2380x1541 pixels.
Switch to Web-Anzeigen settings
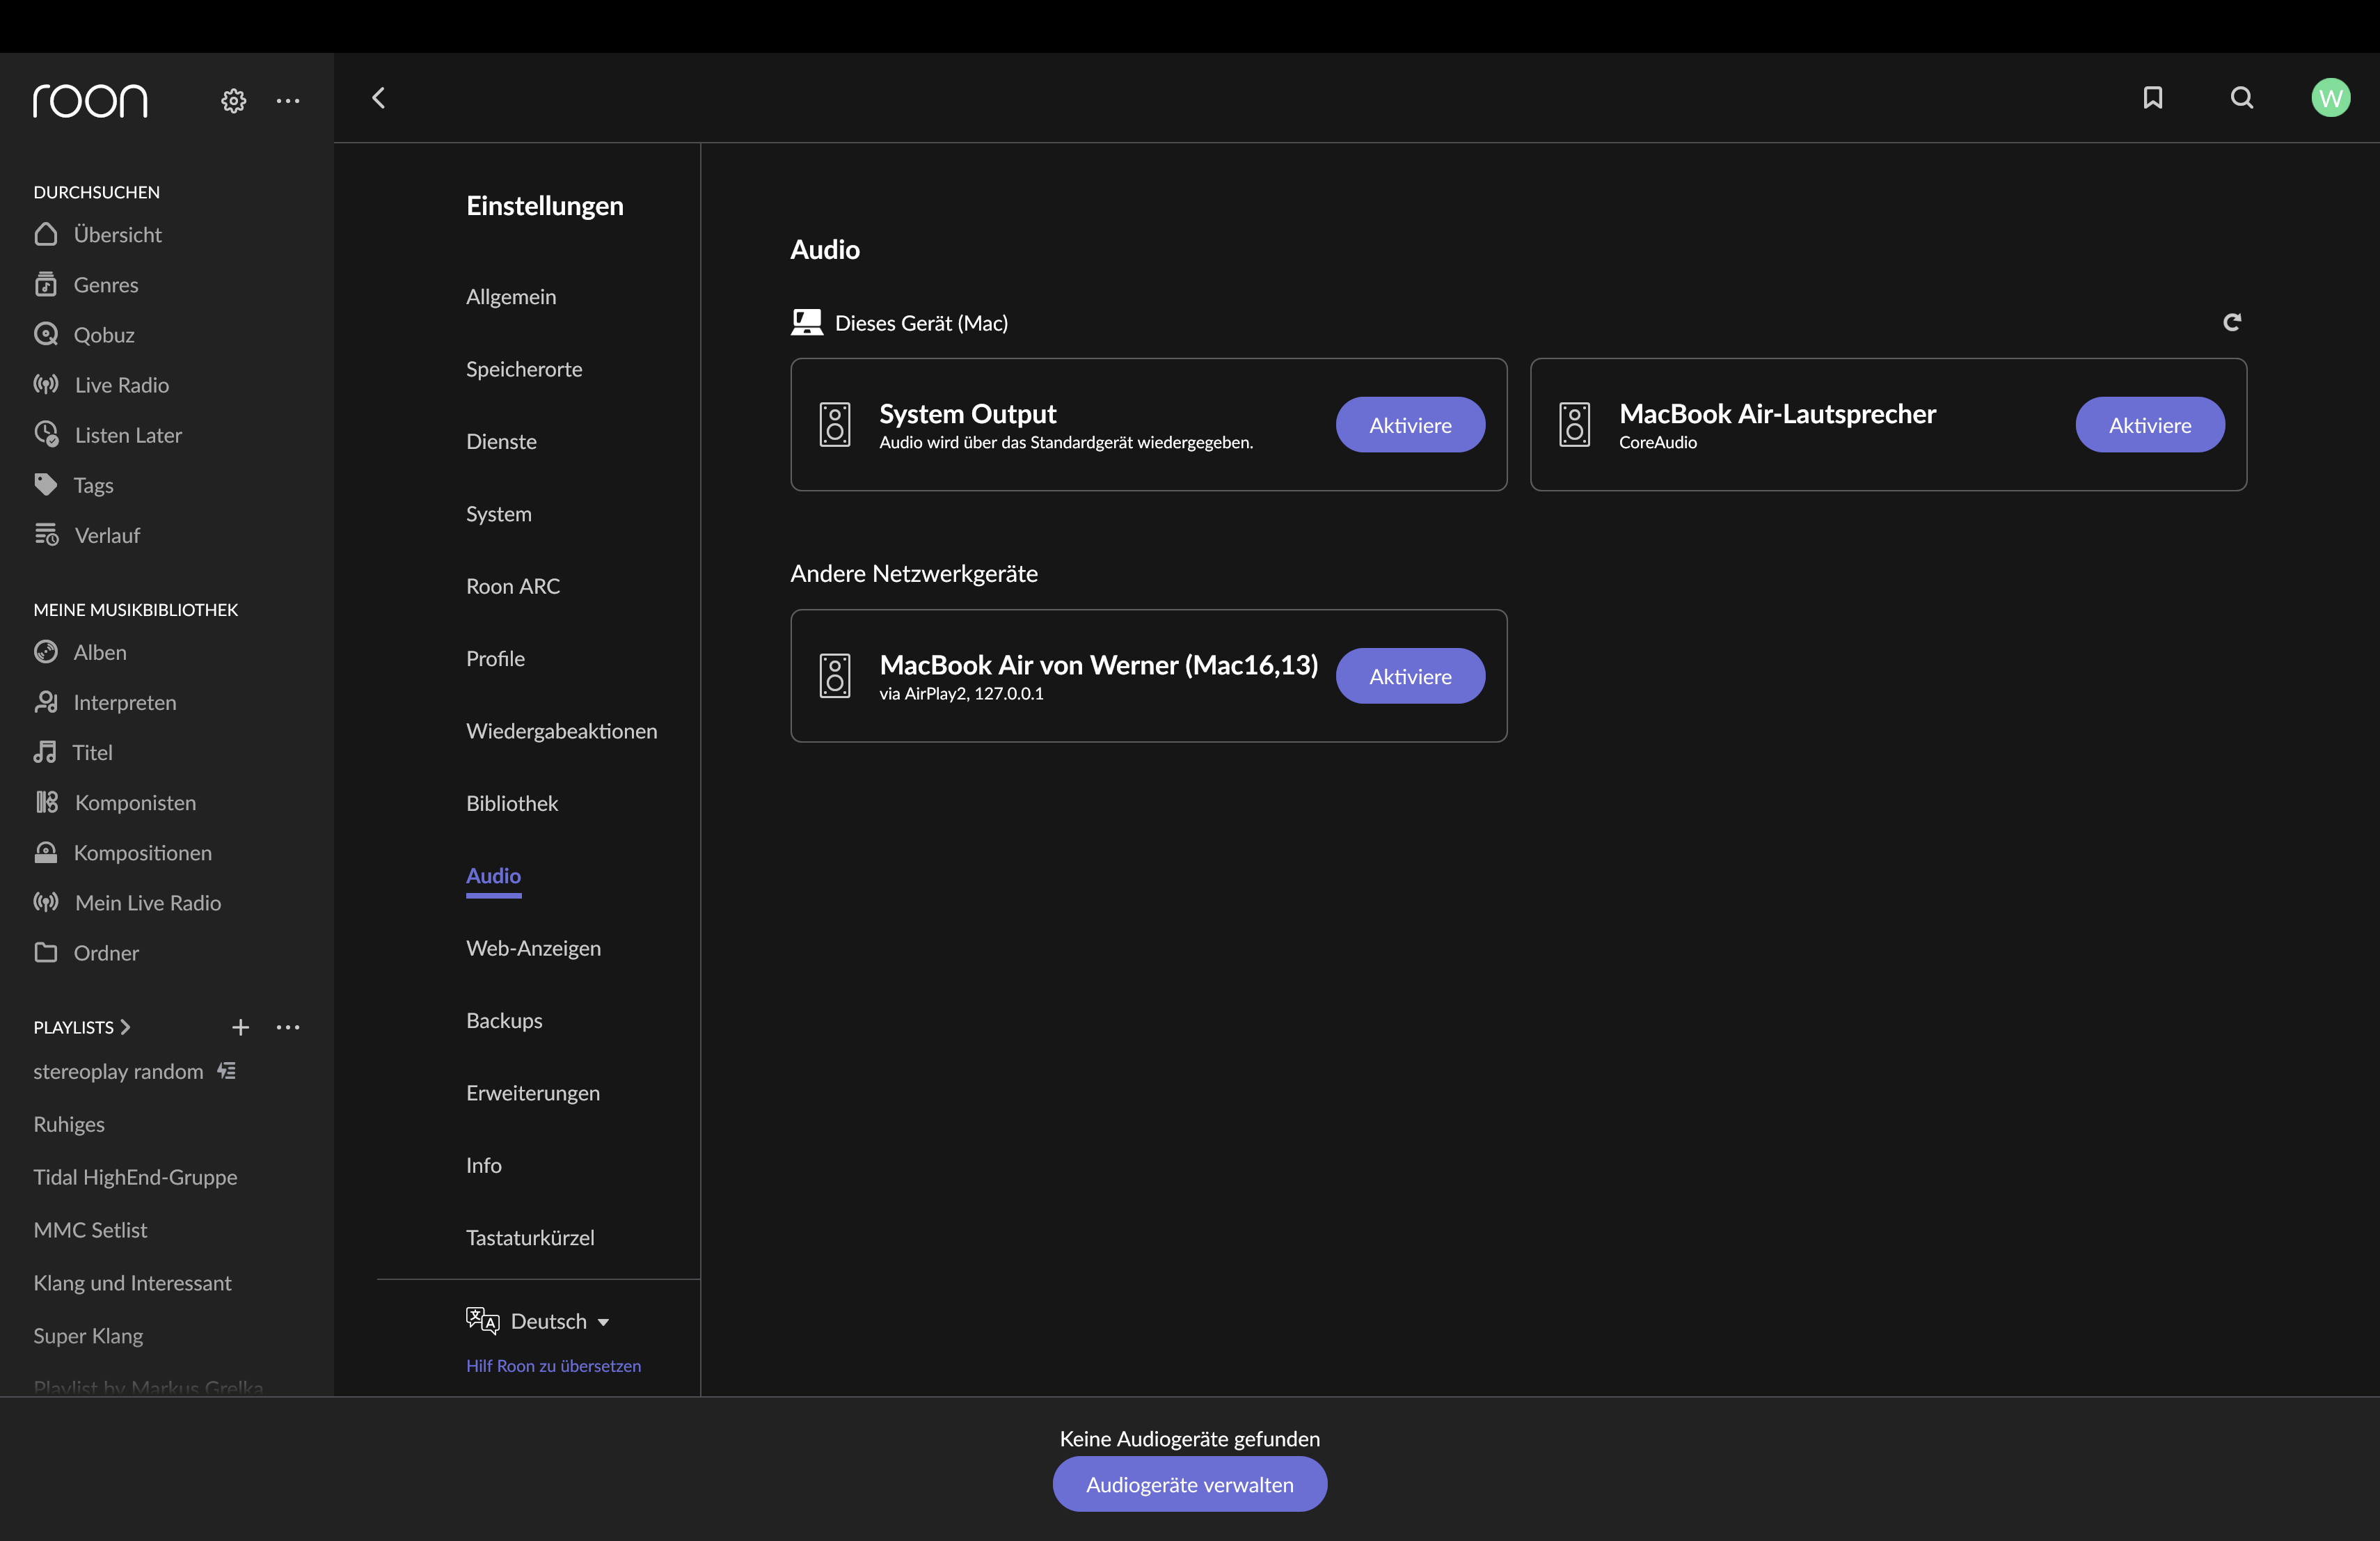pos(533,948)
